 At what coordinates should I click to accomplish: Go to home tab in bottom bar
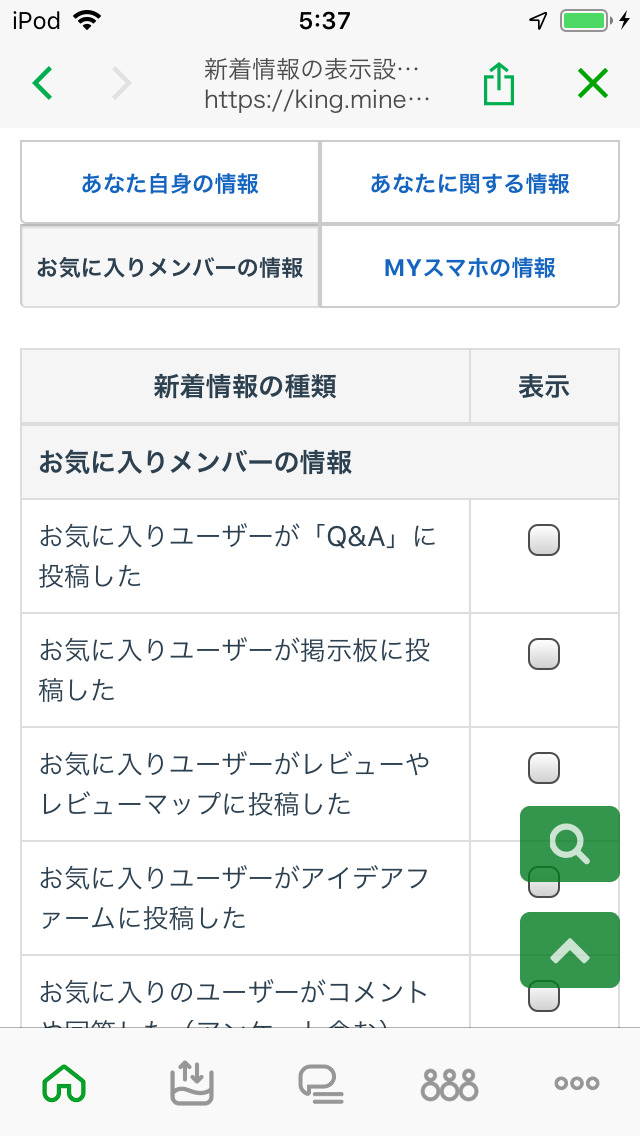tap(64, 1083)
